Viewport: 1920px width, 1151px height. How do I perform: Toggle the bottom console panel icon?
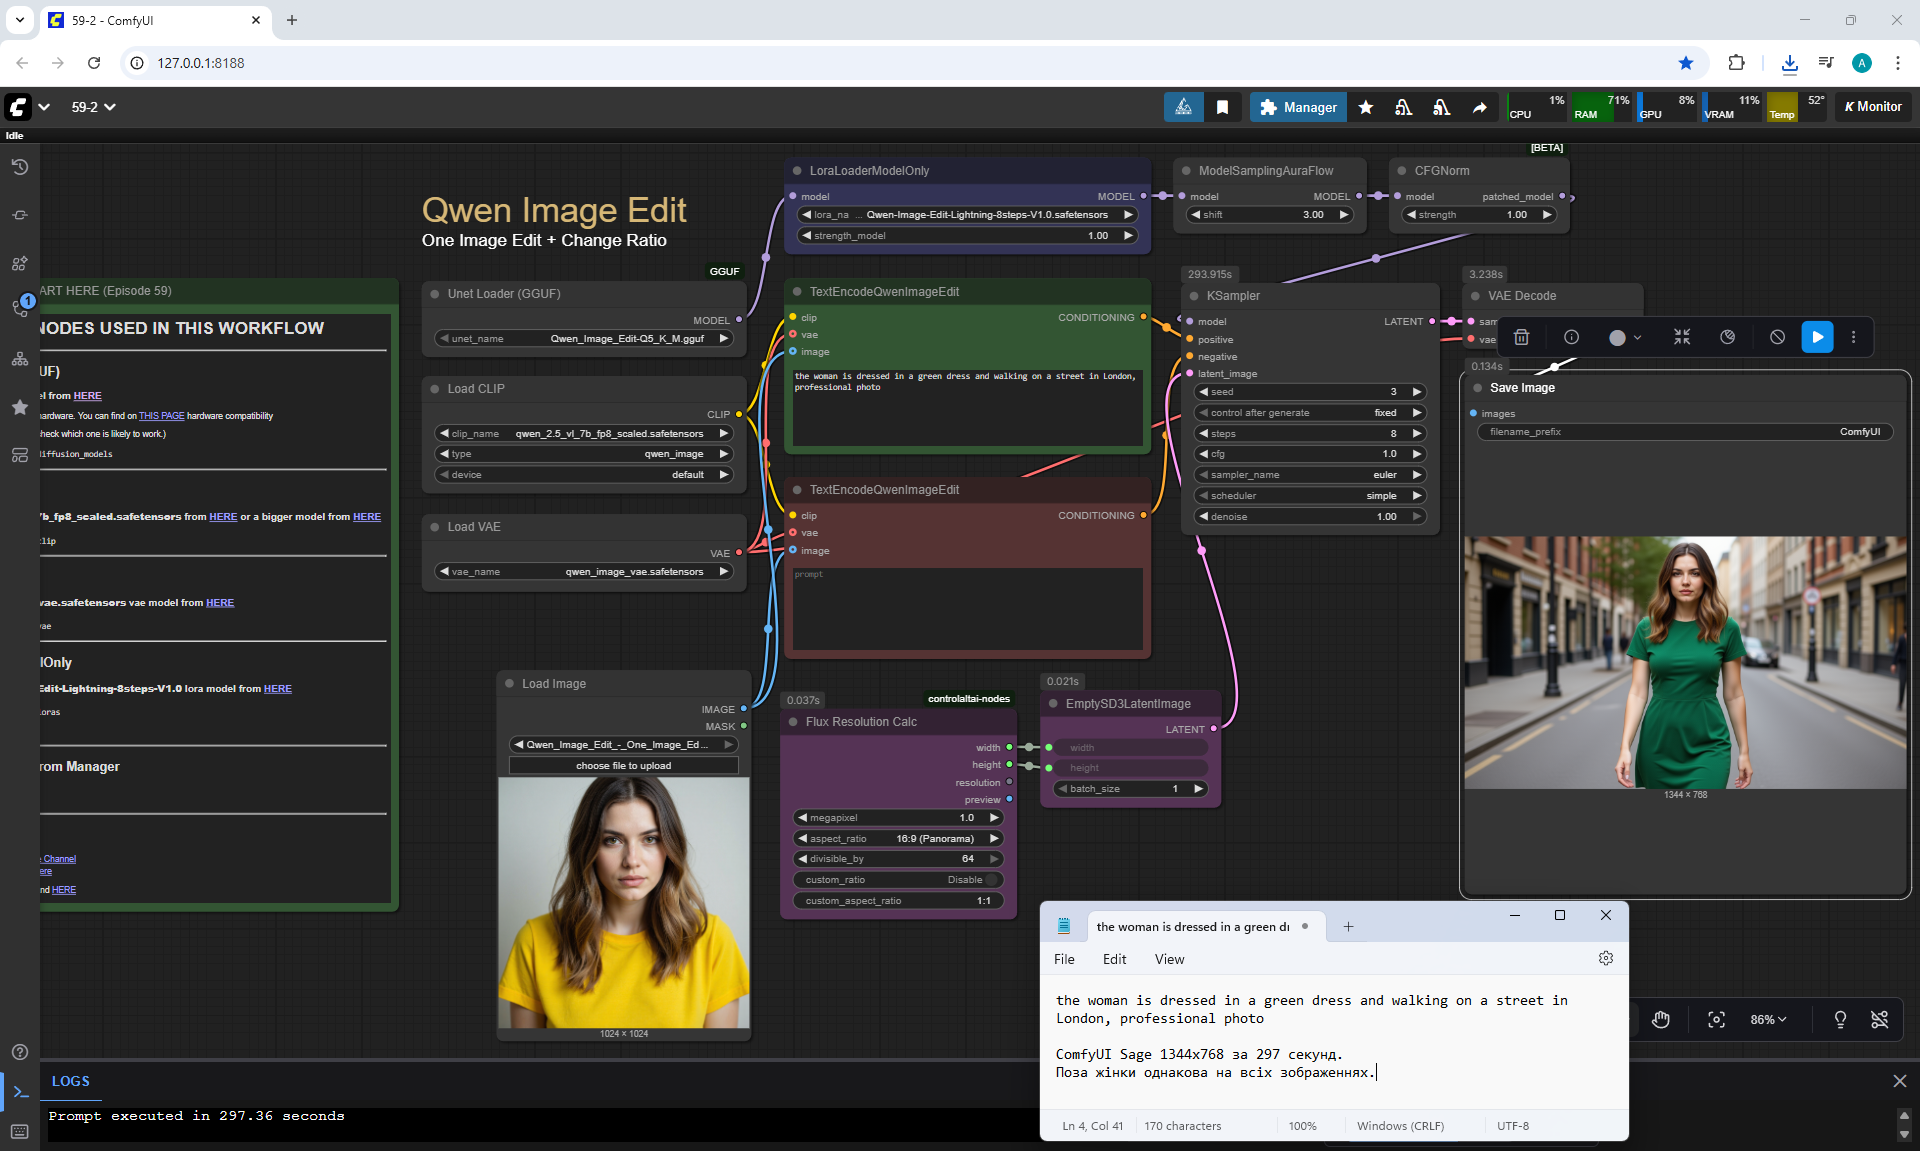pos(20,1092)
